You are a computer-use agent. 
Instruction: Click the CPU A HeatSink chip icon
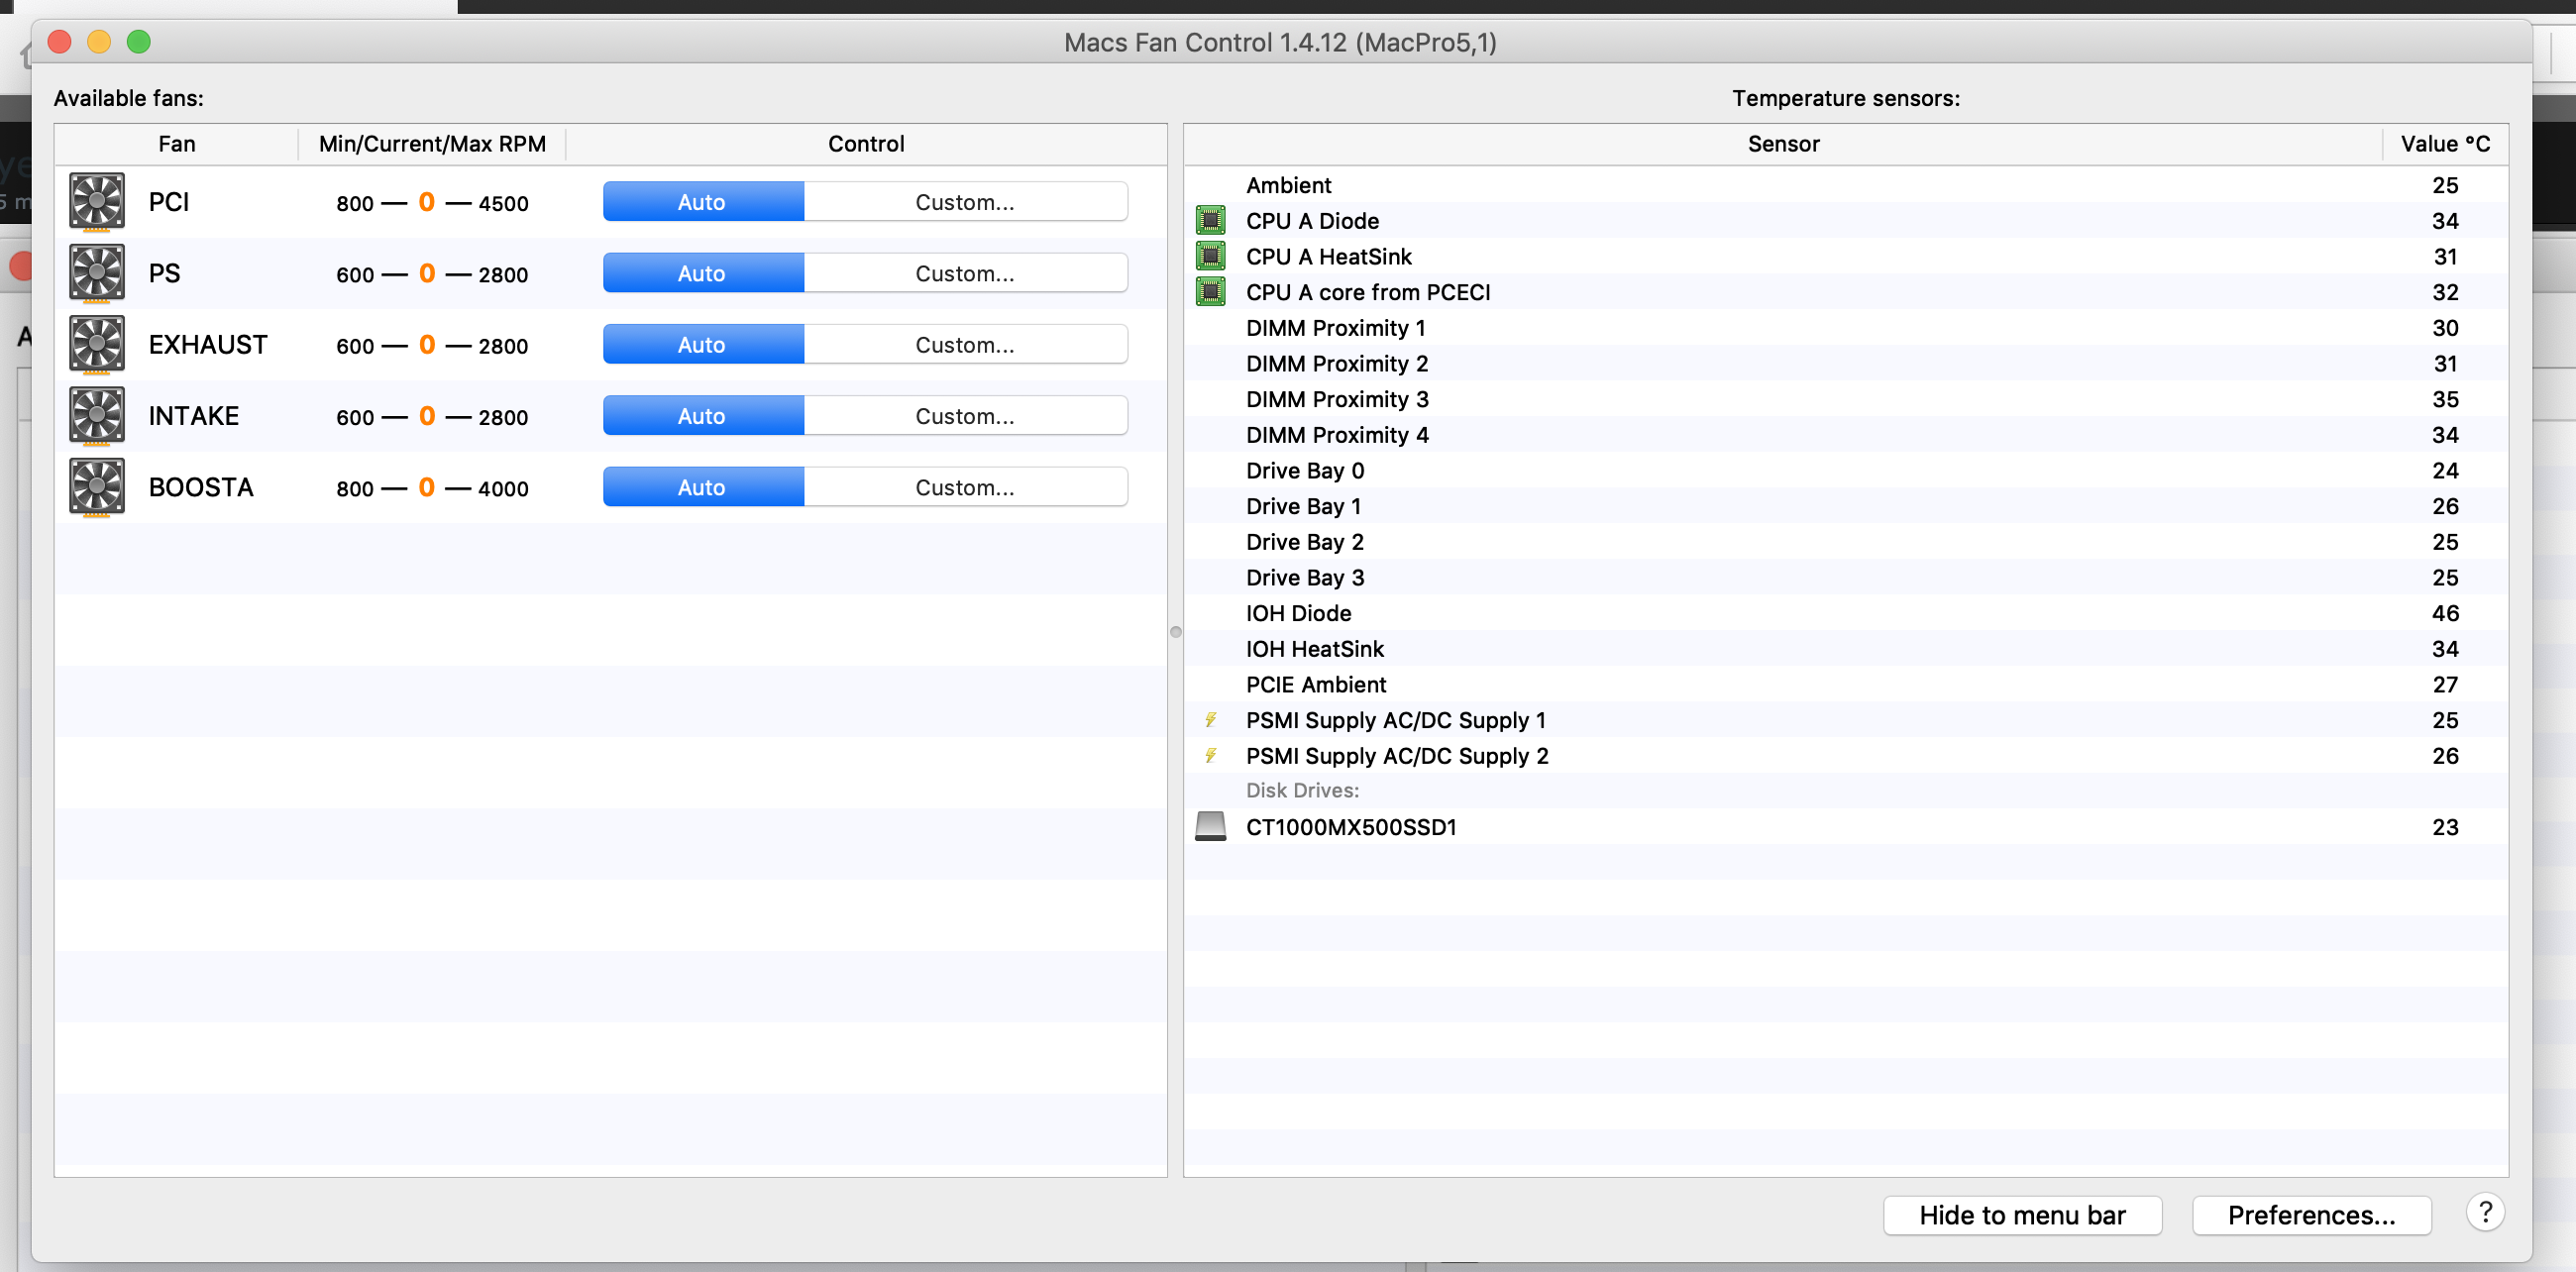(x=1210, y=256)
